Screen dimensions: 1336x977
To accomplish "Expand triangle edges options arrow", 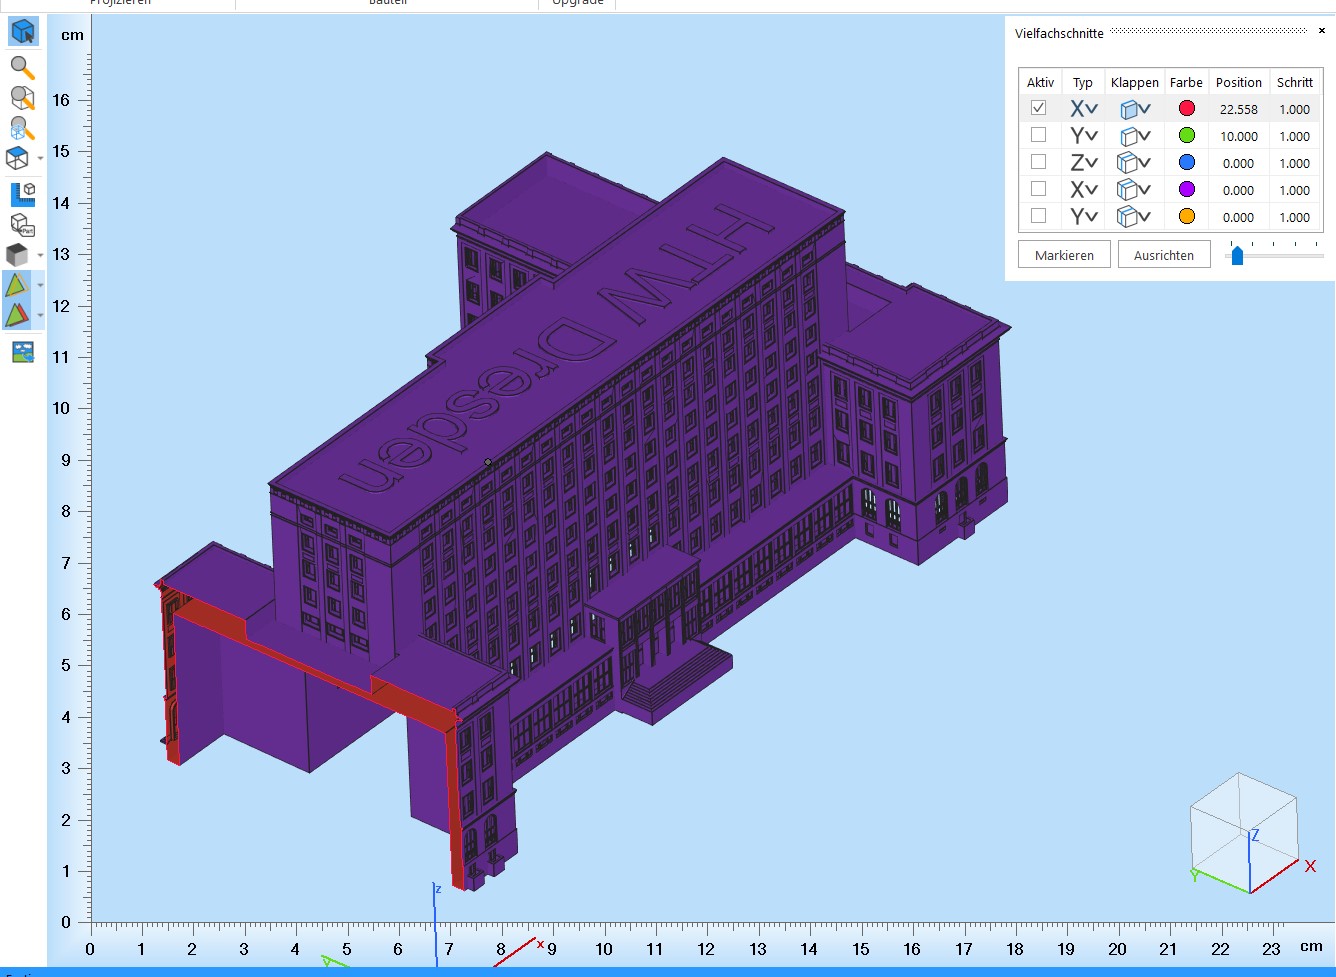I will pyautogui.click(x=40, y=285).
